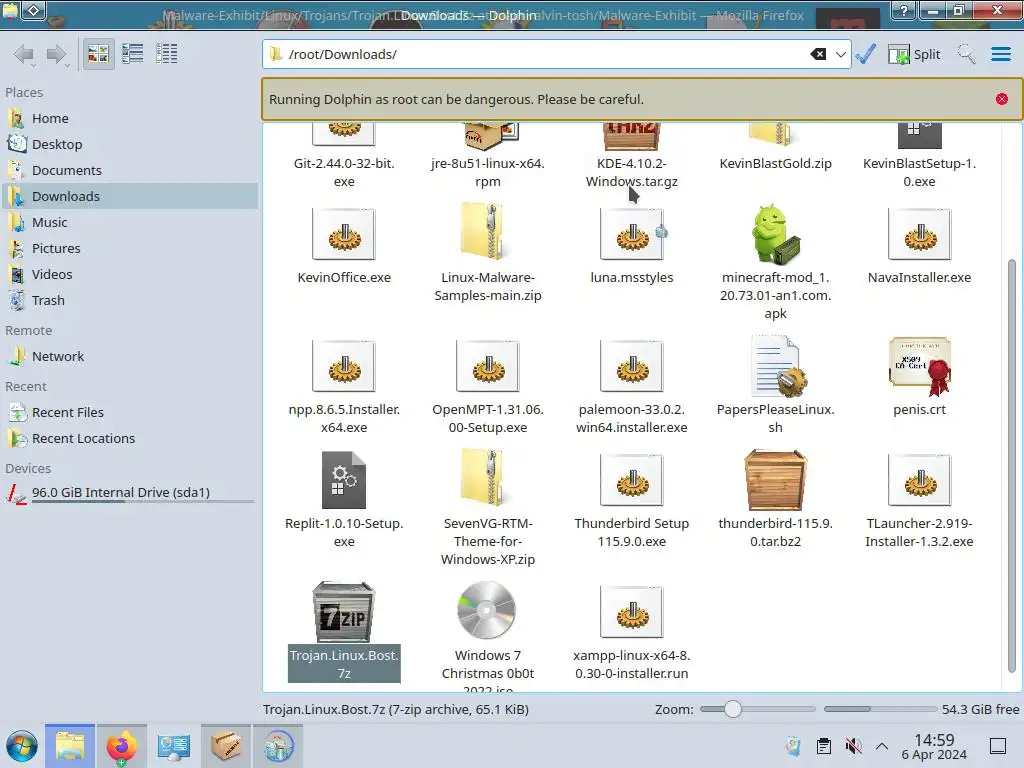
Task: Select Replit-1.0.10-Setup.exe icon
Action: pos(344,481)
